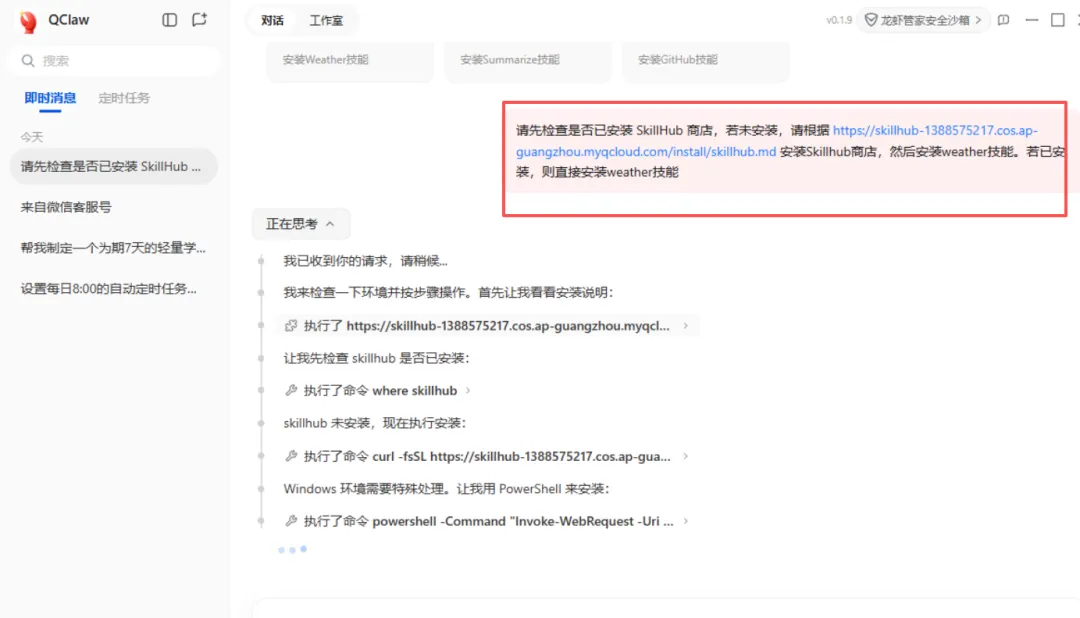Image resolution: width=1080 pixels, height=618 pixels.
Task: Expand the chevron after 龙虾管家安全沙箱
Action: click(978, 20)
